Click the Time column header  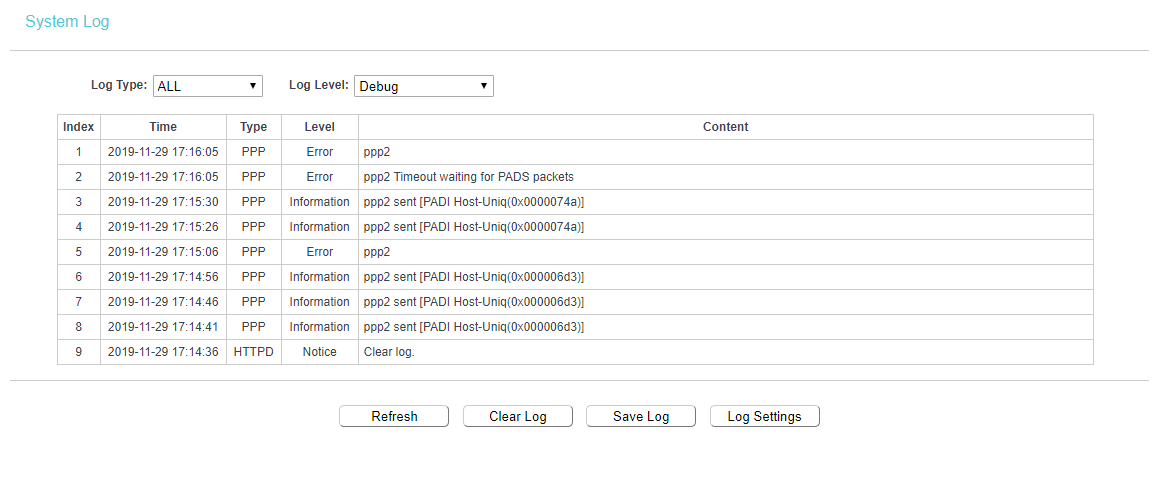163,127
